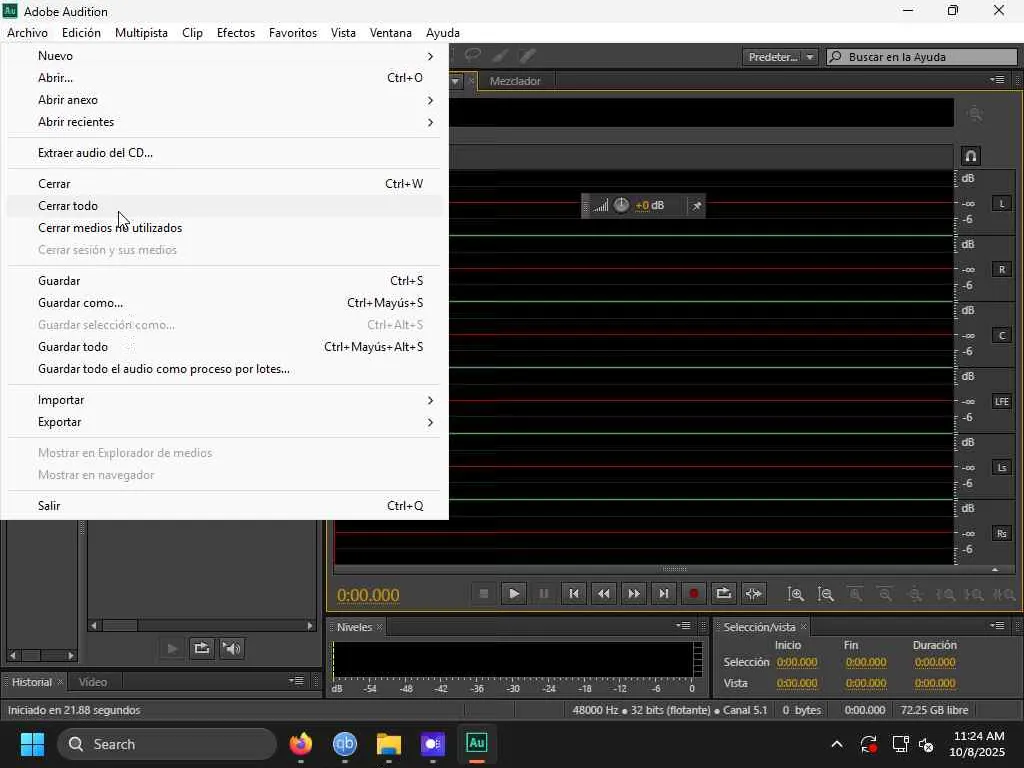This screenshot has height=768, width=1024.
Task: Choose Salir to quit Audition
Action: pos(225,505)
